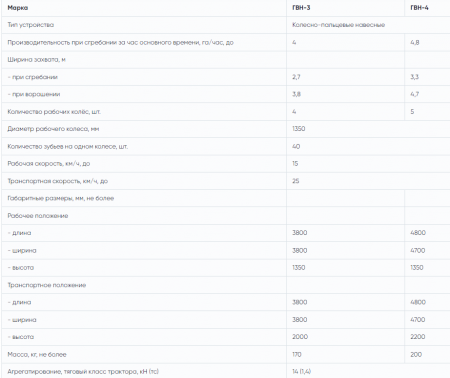This screenshot has height=378, width=450.
Task: Click the ГВН-3 column header
Action: coord(301,8)
